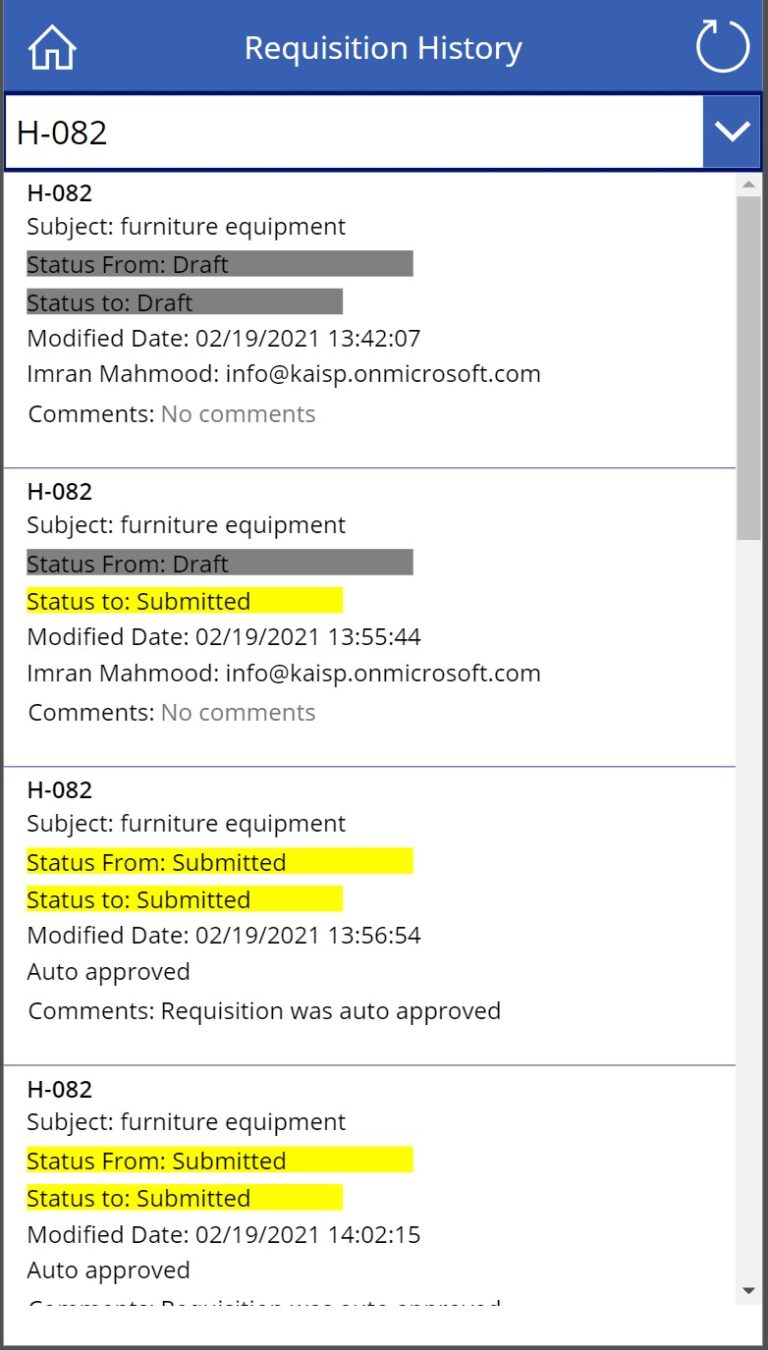Viewport: 768px width, 1350px height.
Task: Click the H-082 combo box field
Action: pyautogui.click(x=300, y=129)
